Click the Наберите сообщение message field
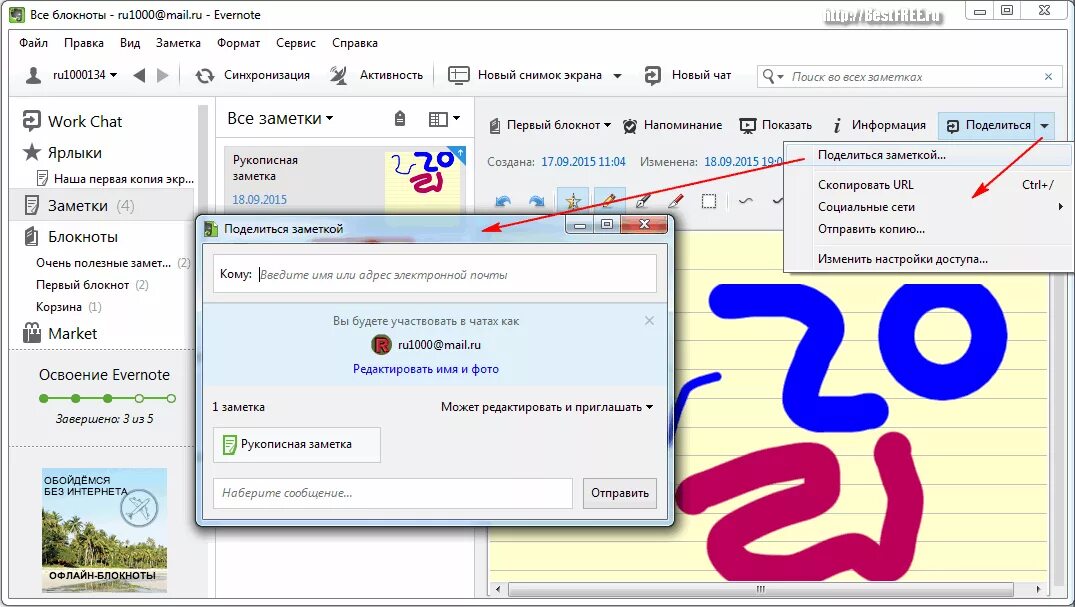Image resolution: width=1075 pixels, height=607 pixels. pyautogui.click(x=393, y=493)
